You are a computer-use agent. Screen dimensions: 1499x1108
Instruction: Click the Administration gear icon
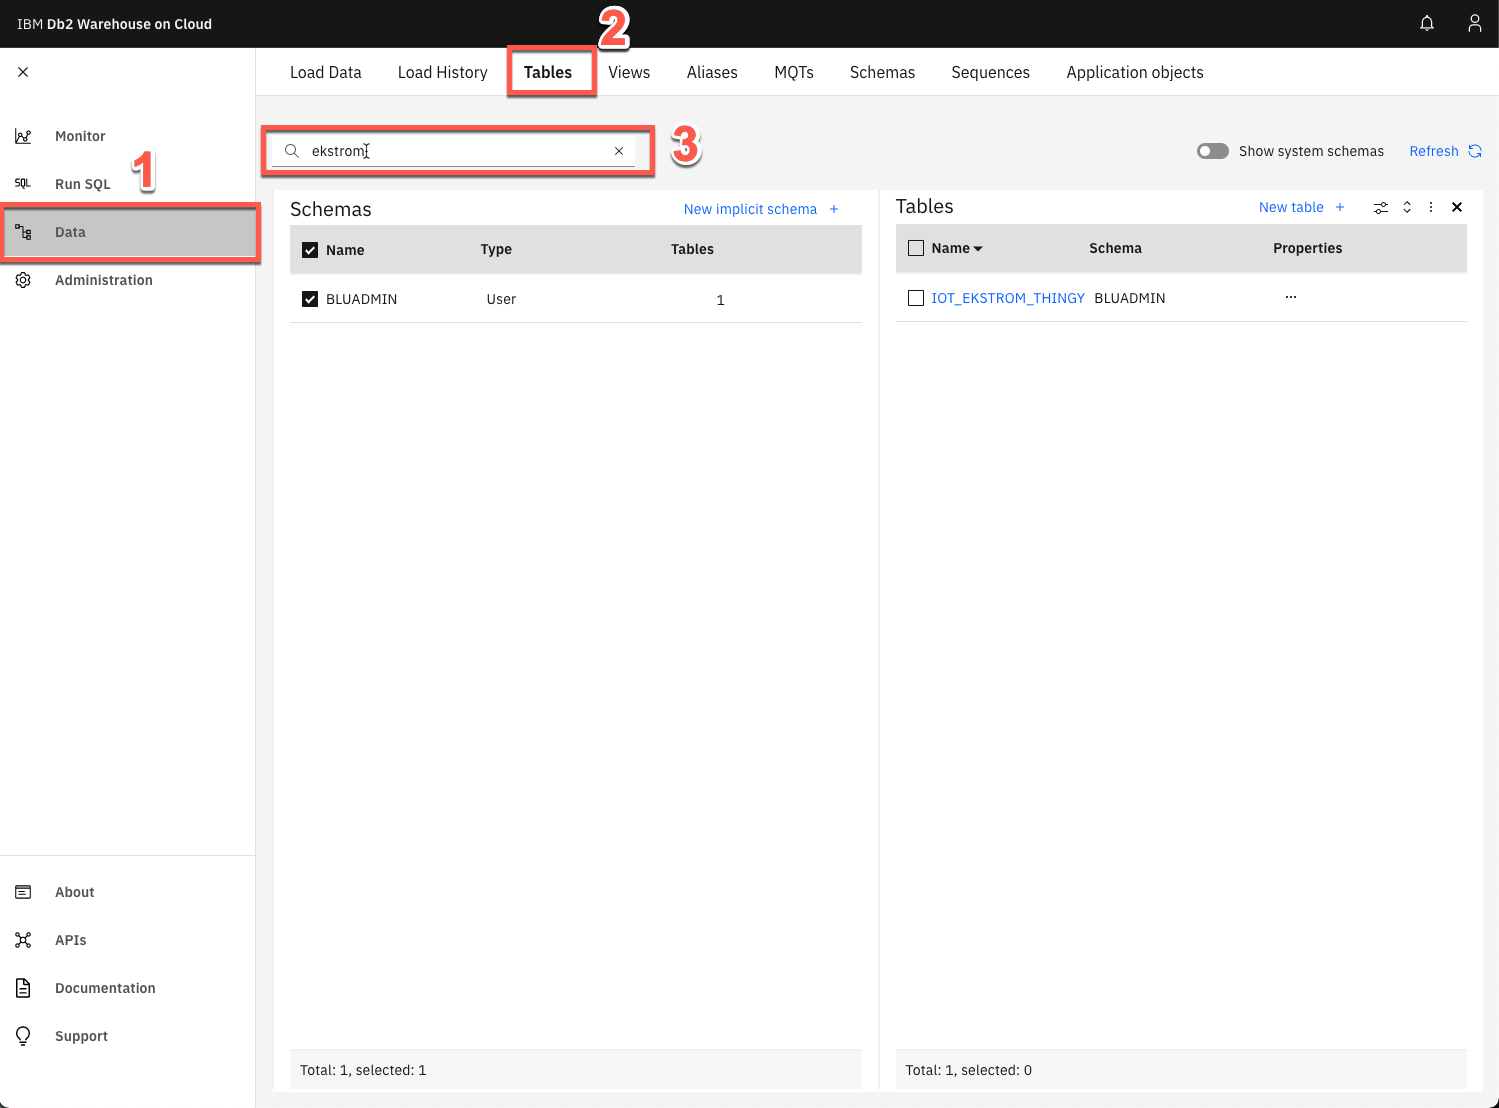(x=23, y=280)
